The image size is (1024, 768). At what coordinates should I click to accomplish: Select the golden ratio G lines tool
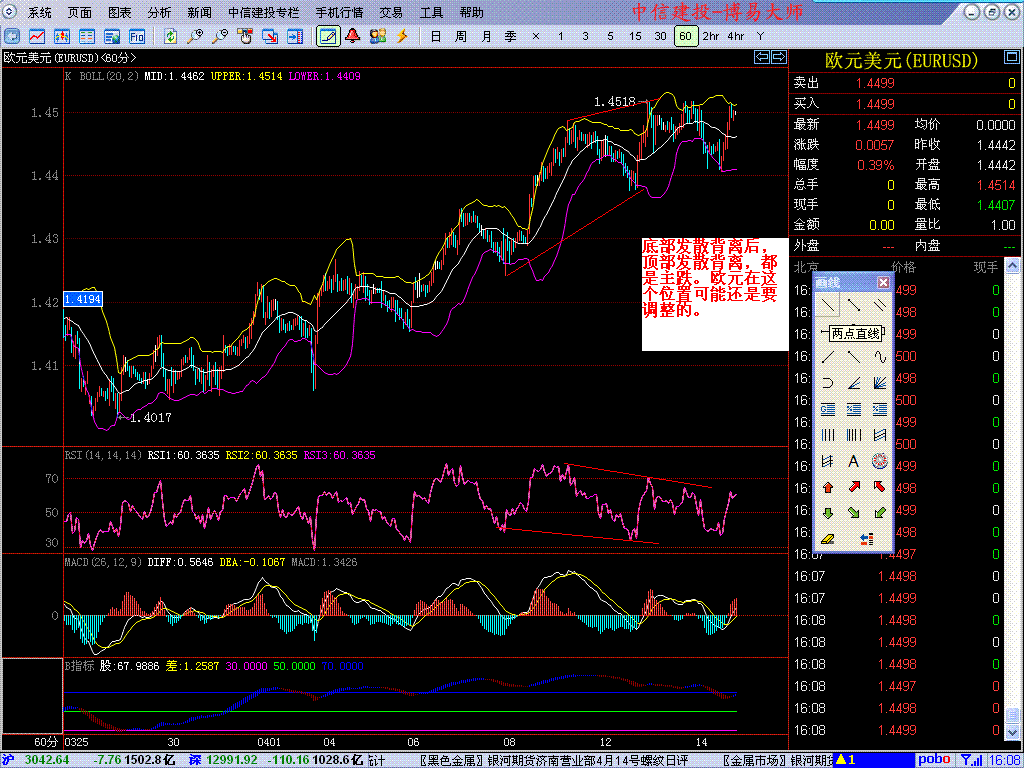click(x=828, y=409)
